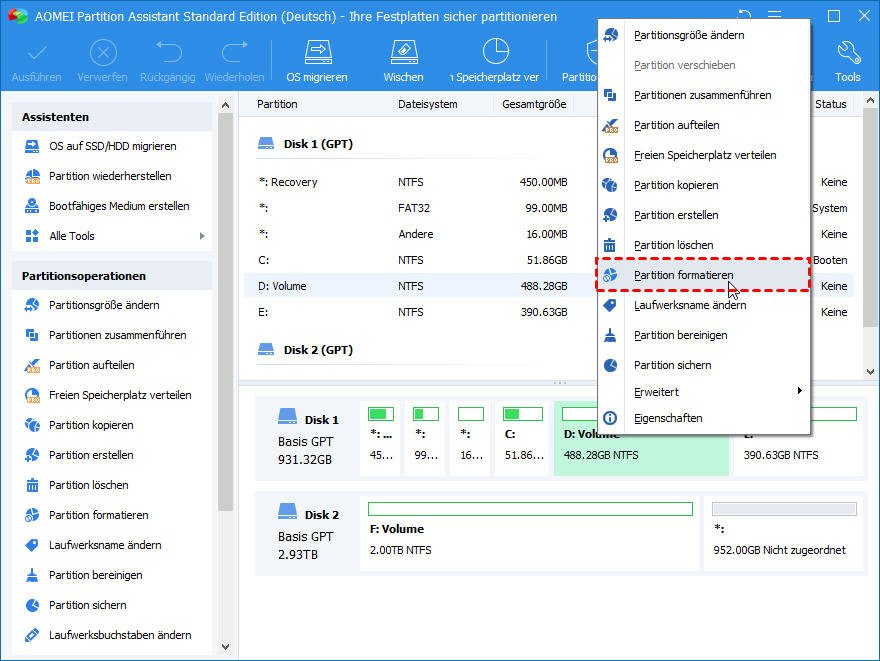Click the Rückgängig undo icon
880x661 pixels.
[168, 52]
